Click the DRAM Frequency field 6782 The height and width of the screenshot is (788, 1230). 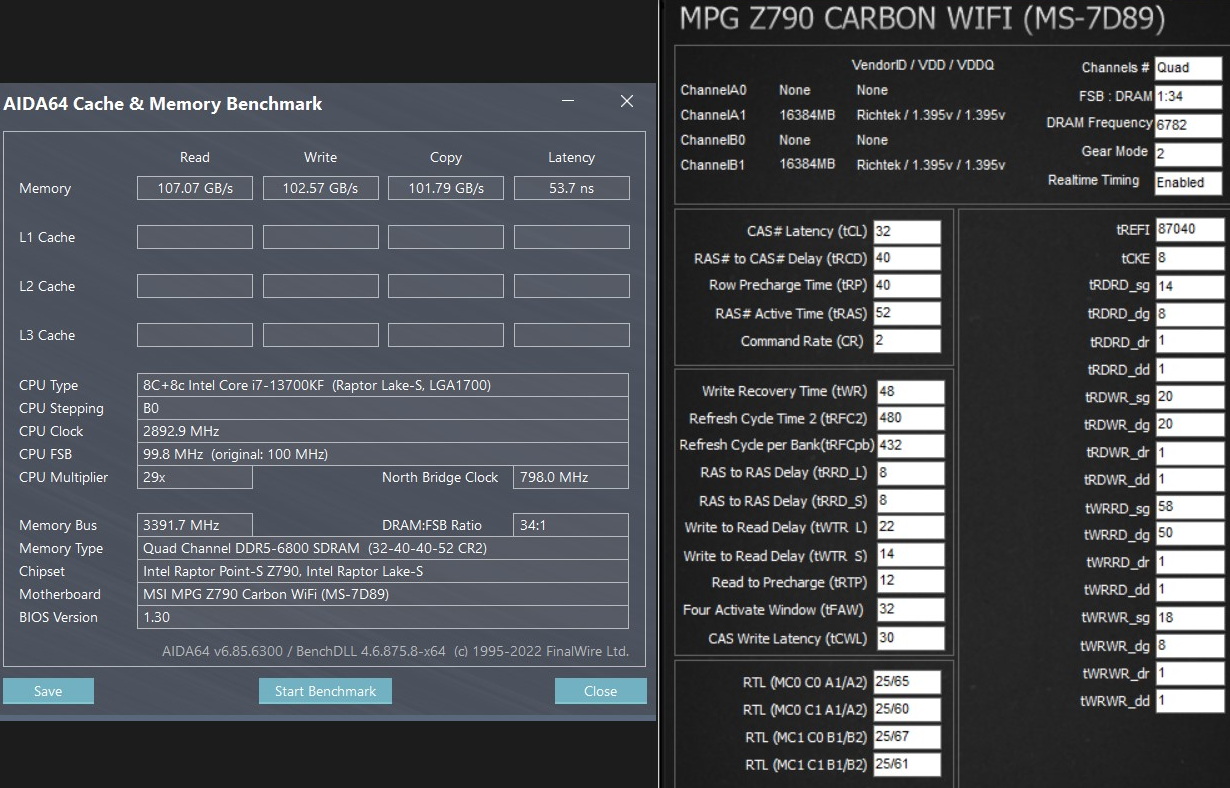(1188, 126)
